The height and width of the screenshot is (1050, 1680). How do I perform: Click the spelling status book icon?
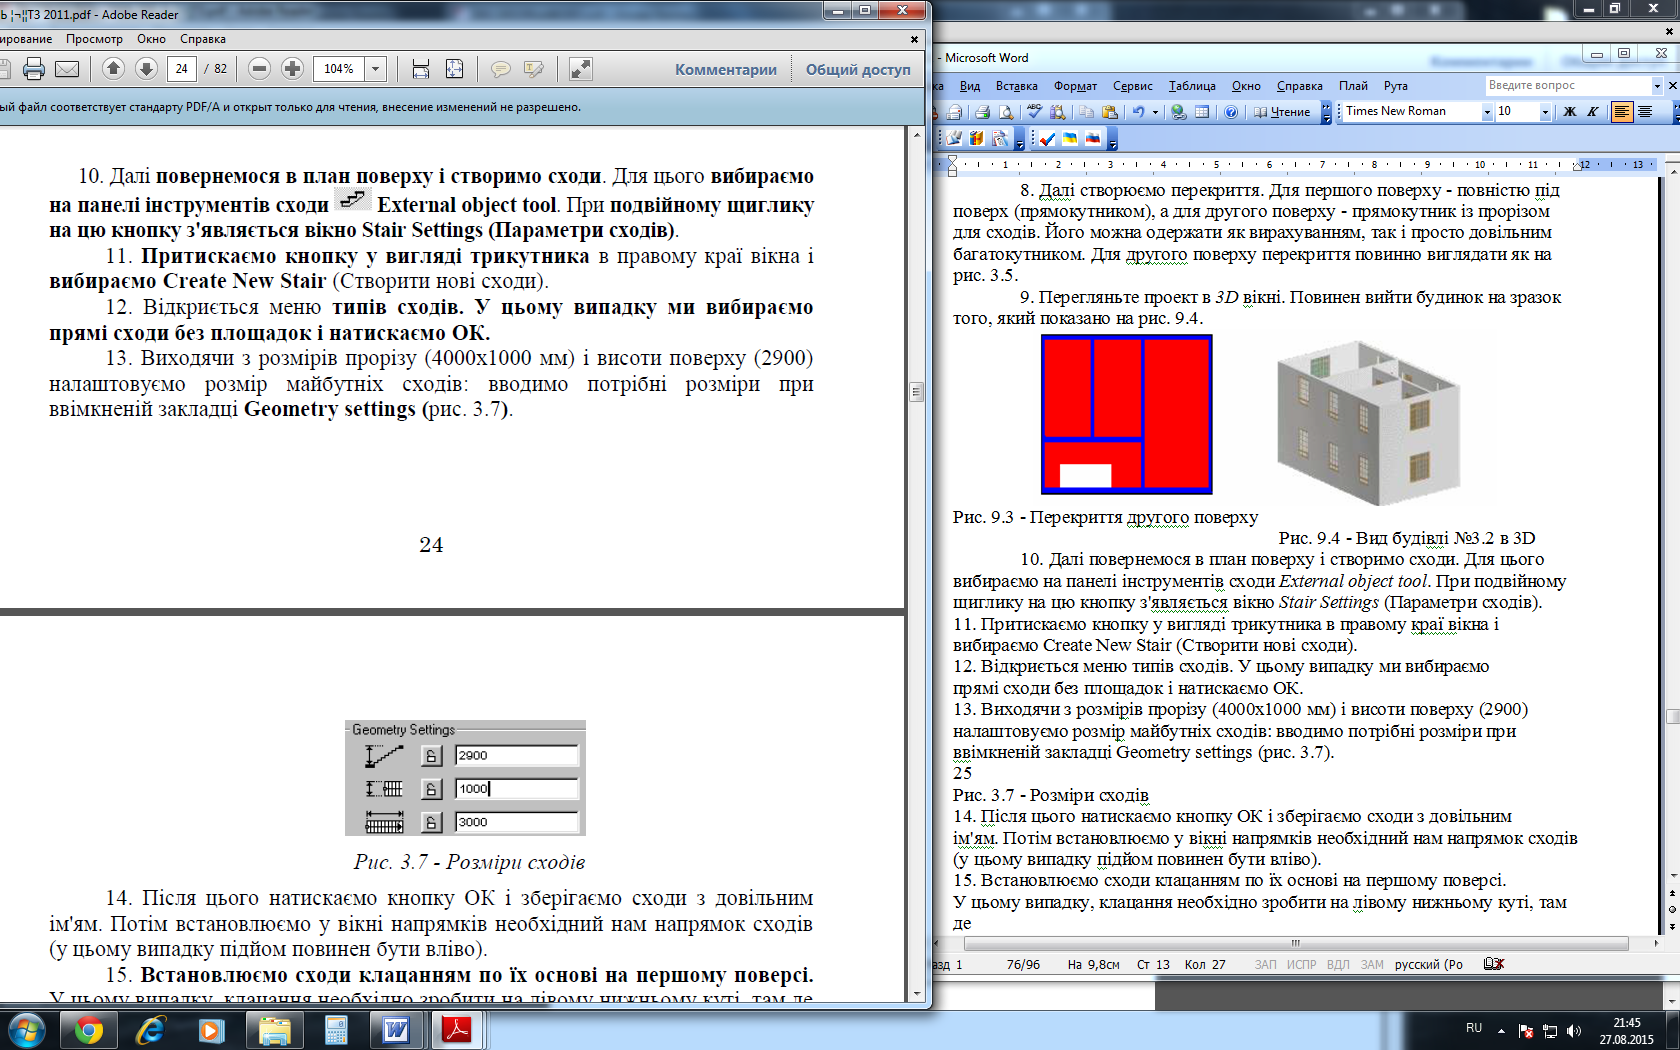point(1494,964)
